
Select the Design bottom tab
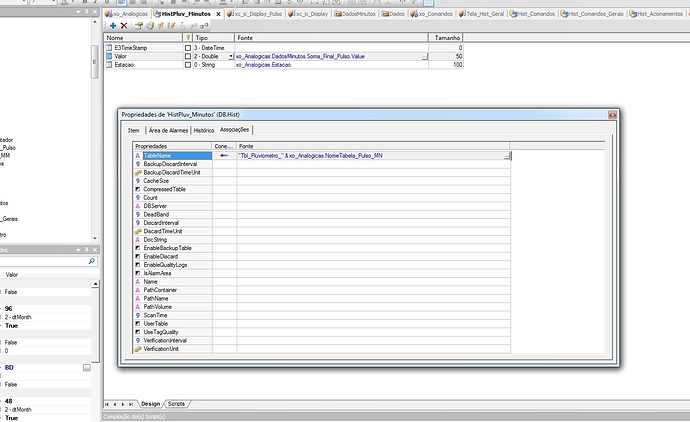point(150,404)
